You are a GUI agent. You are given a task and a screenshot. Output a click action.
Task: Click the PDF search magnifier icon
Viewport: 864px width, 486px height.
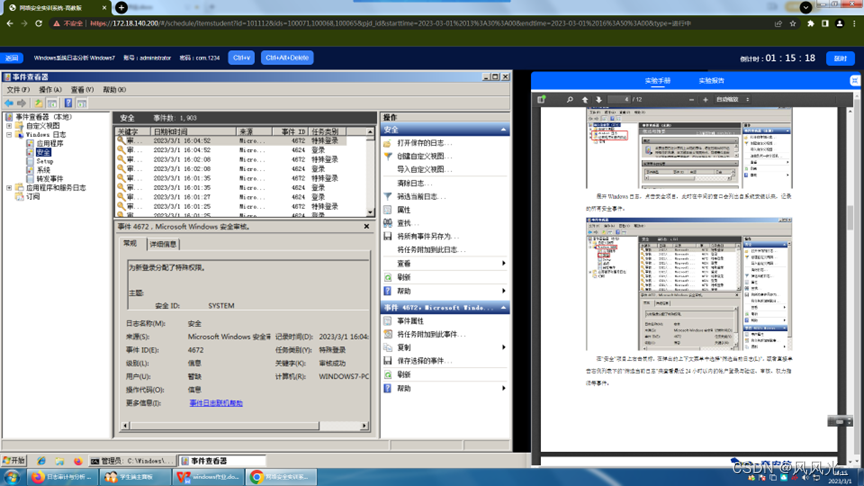pyautogui.click(x=570, y=99)
